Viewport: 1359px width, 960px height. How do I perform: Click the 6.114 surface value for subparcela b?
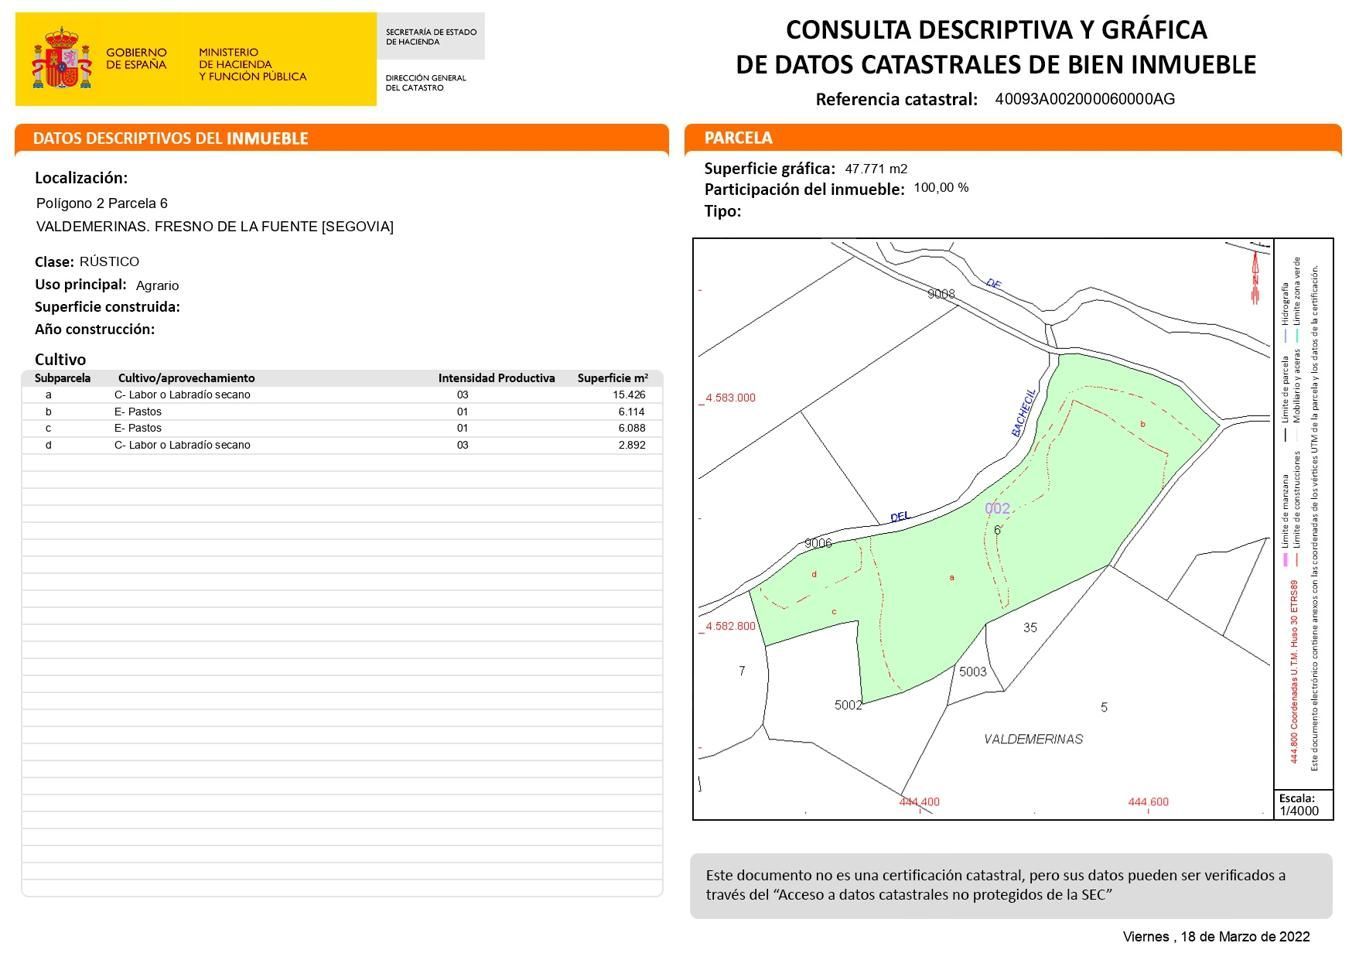click(x=631, y=412)
